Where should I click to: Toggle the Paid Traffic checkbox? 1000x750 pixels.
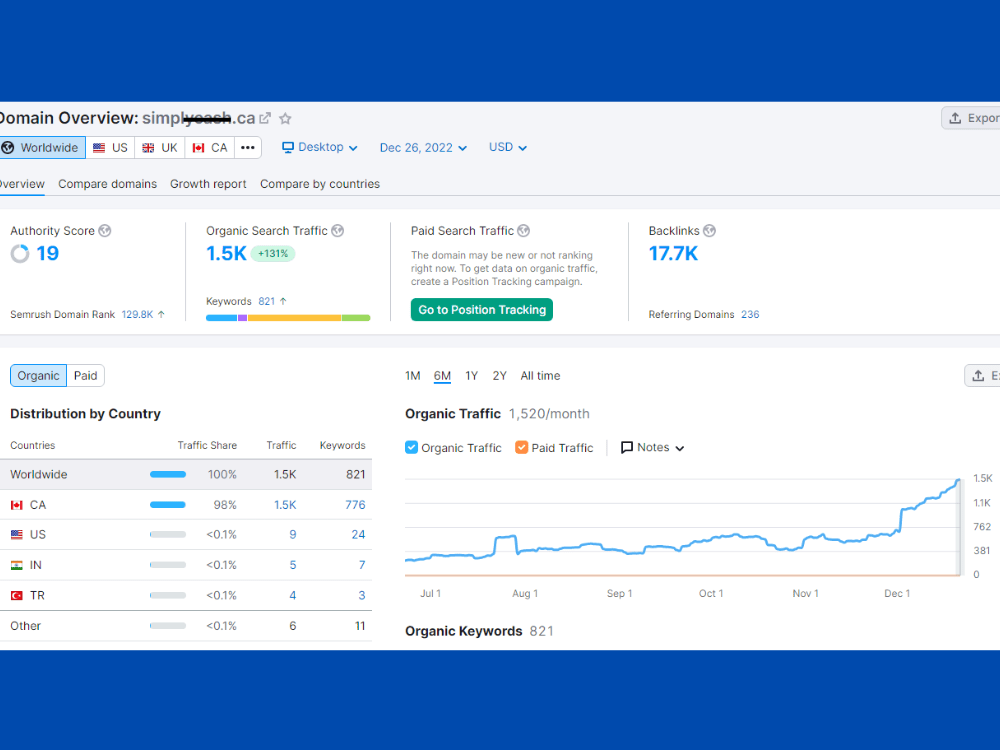click(x=522, y=447)
